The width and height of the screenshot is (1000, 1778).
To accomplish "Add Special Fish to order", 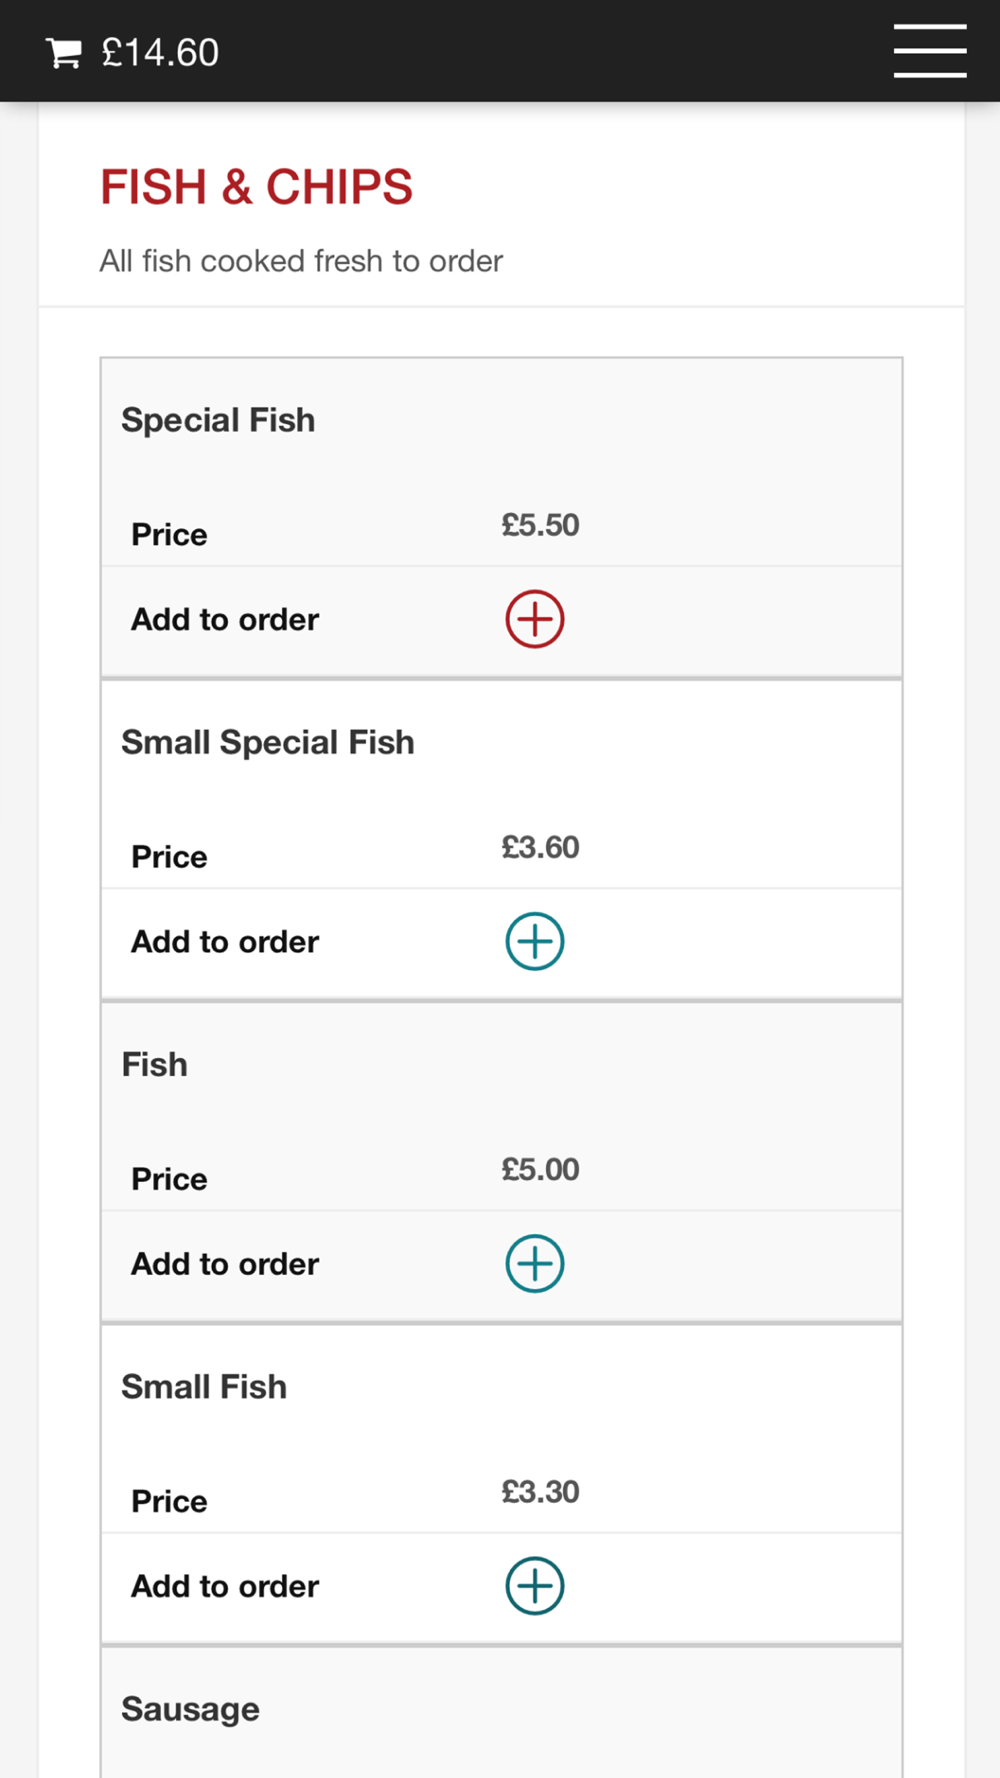I will pos(535,619).
